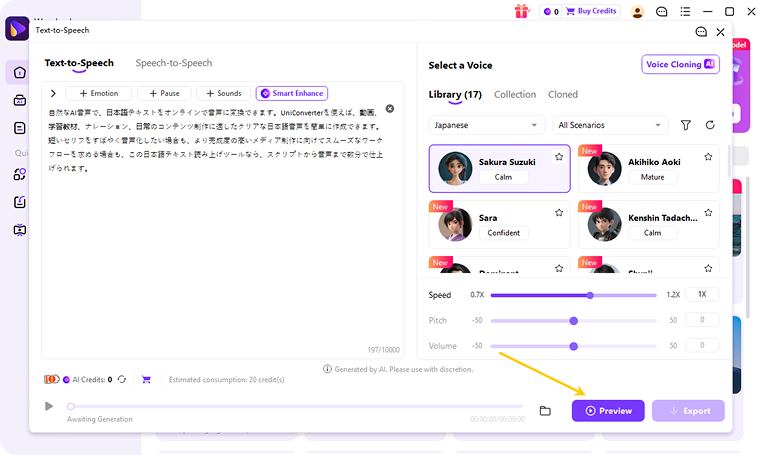Open the Japanese language dropdown

486,125
